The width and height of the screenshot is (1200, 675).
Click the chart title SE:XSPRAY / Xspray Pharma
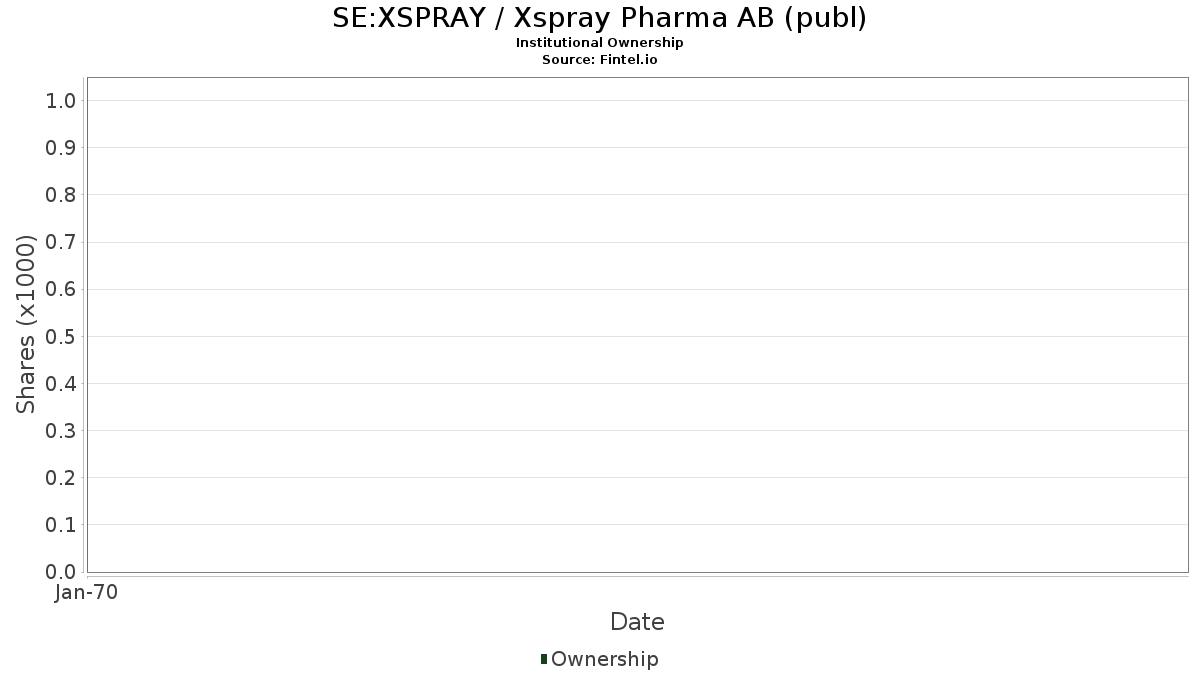click(599, 18)
